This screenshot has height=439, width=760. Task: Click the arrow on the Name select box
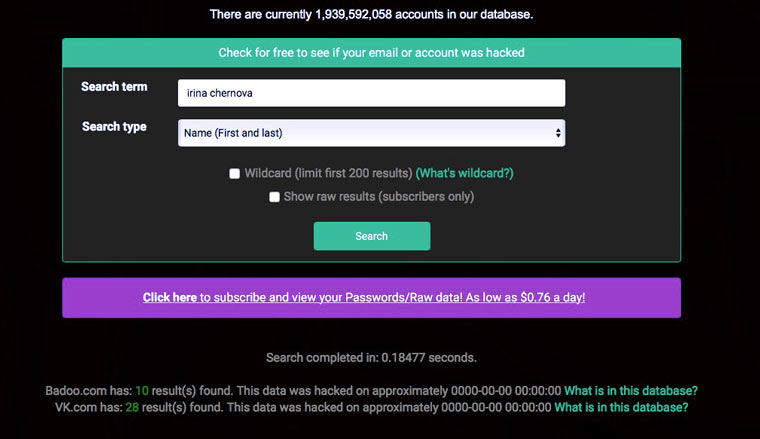[558, 133]
